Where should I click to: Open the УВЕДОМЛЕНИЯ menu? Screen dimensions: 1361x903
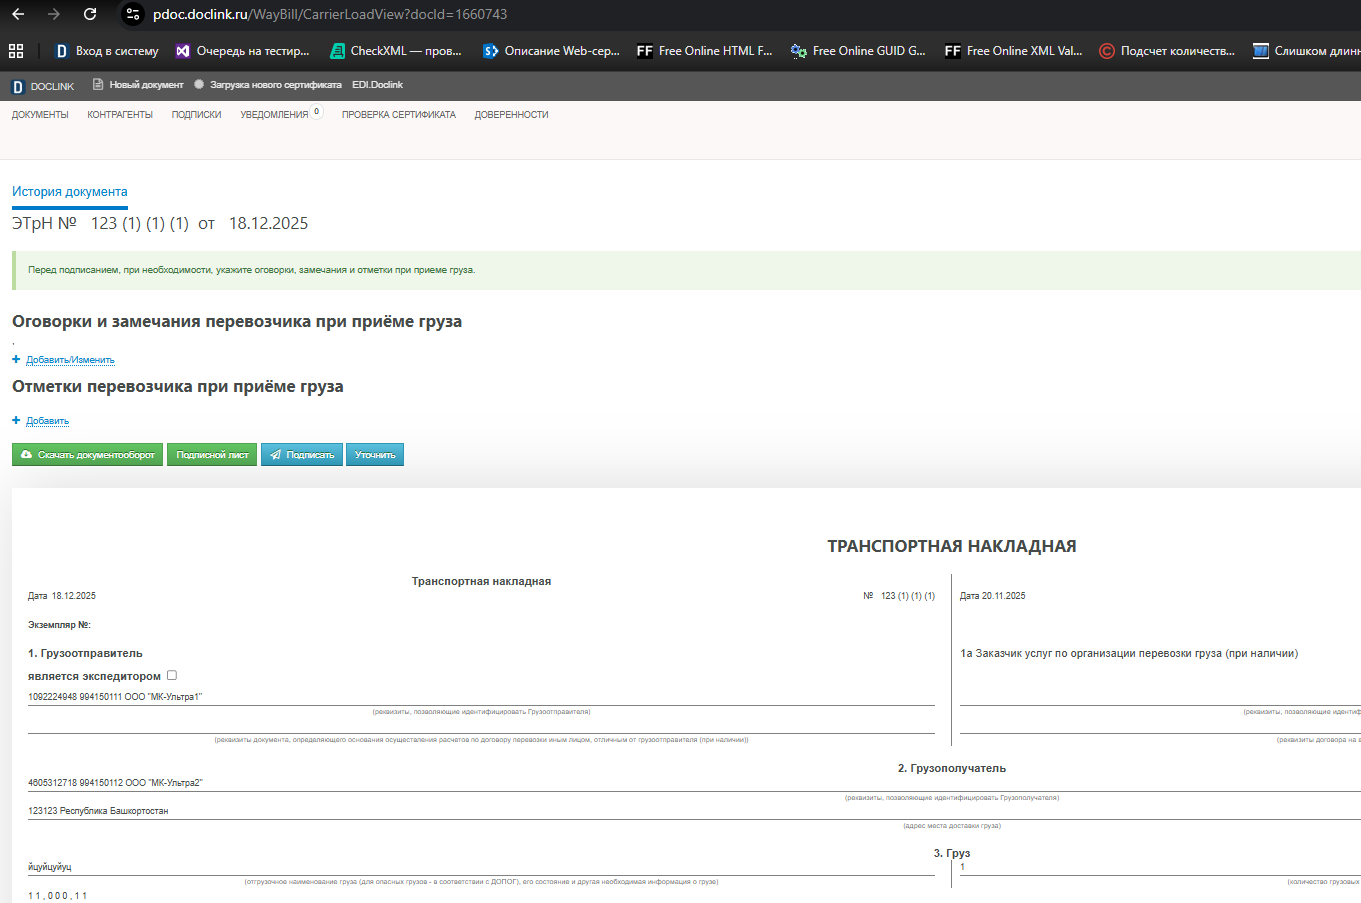point(274,115)
